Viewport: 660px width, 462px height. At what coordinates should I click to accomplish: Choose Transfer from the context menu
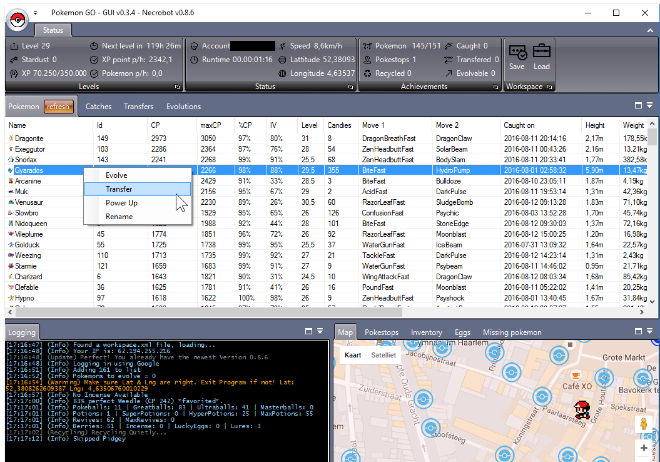[x=118, y=188]
